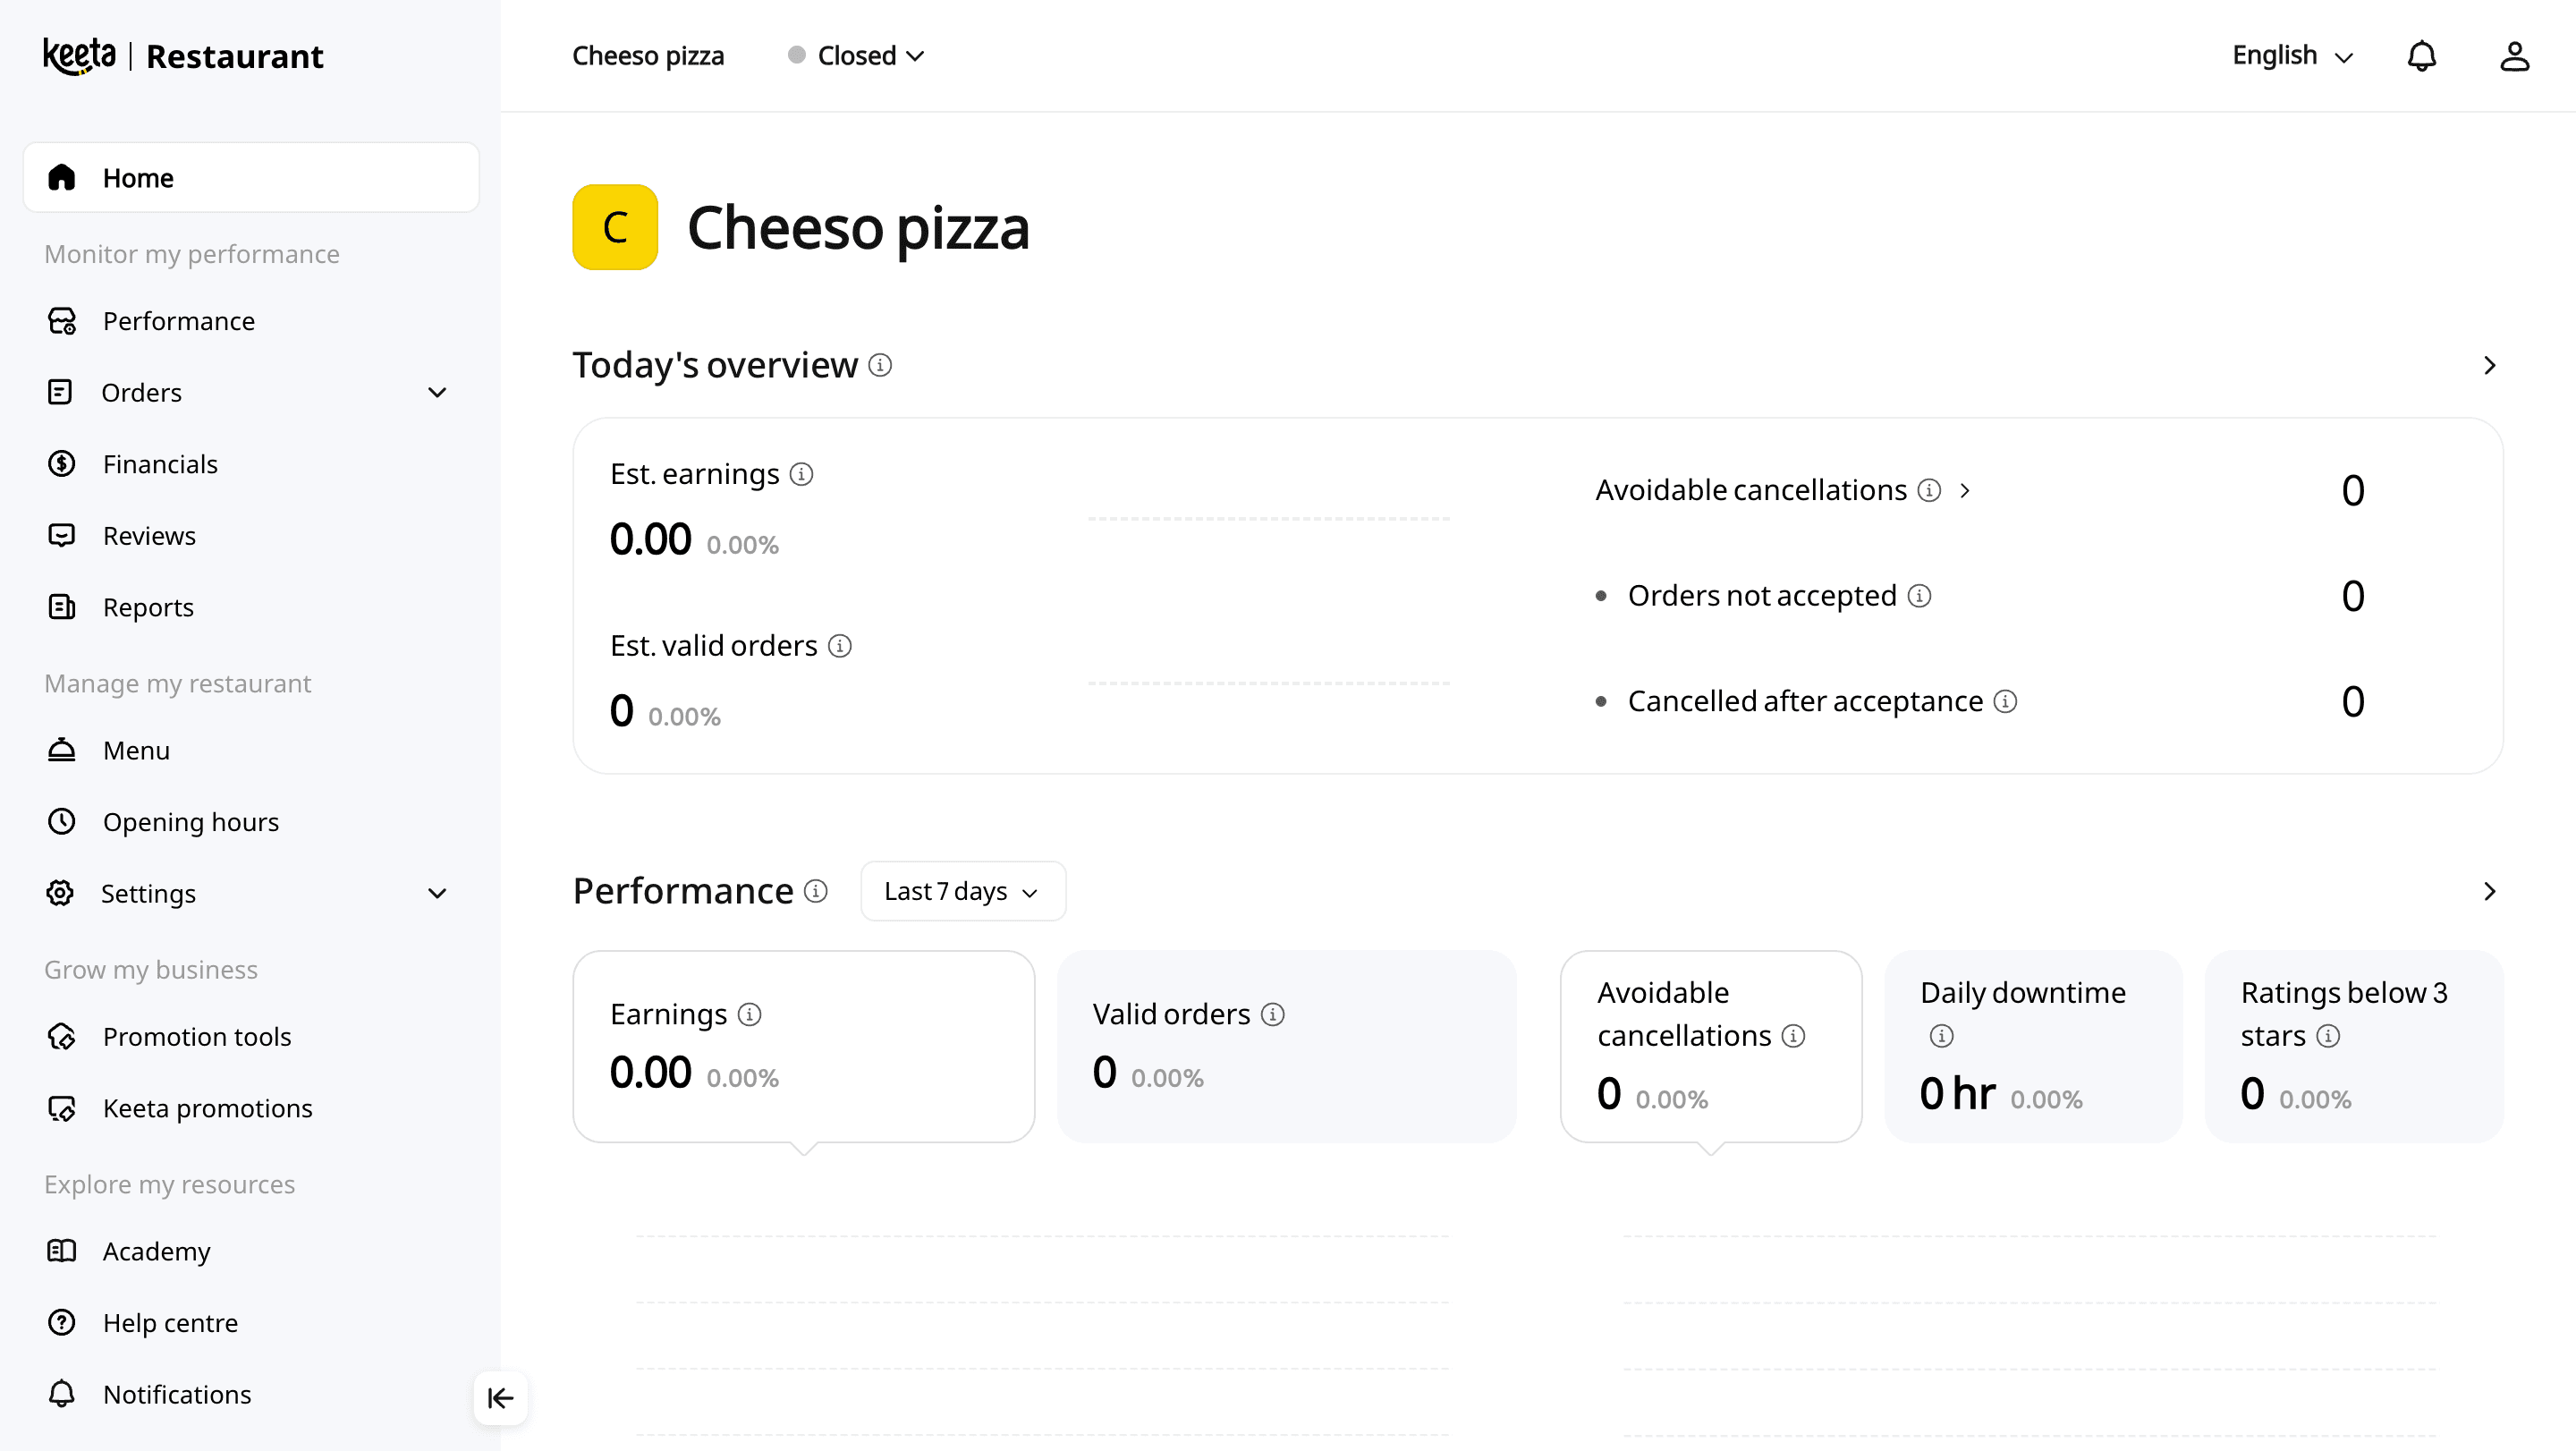Viewport: 2576px width, 1451px height.
Task: Click info icon beside Orders not accepted
Action: pyautogui.click(x=1919, y=596)
